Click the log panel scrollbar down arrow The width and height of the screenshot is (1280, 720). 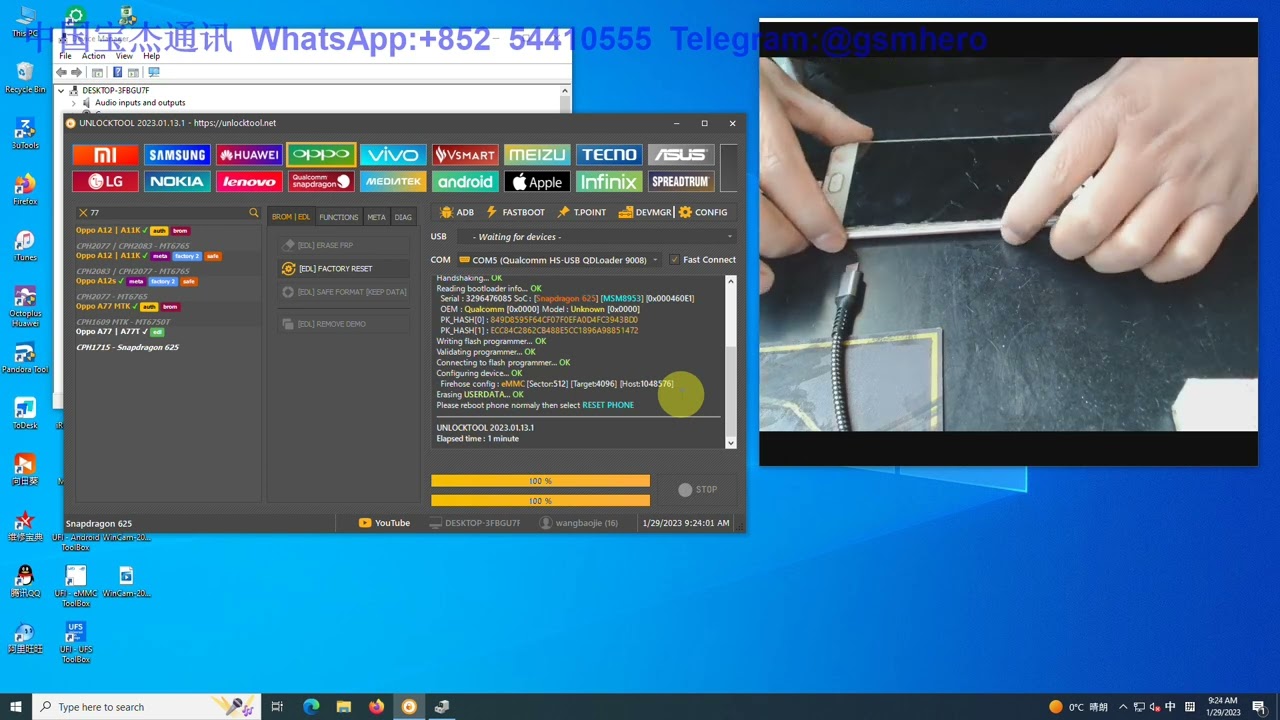pos(731,443)
